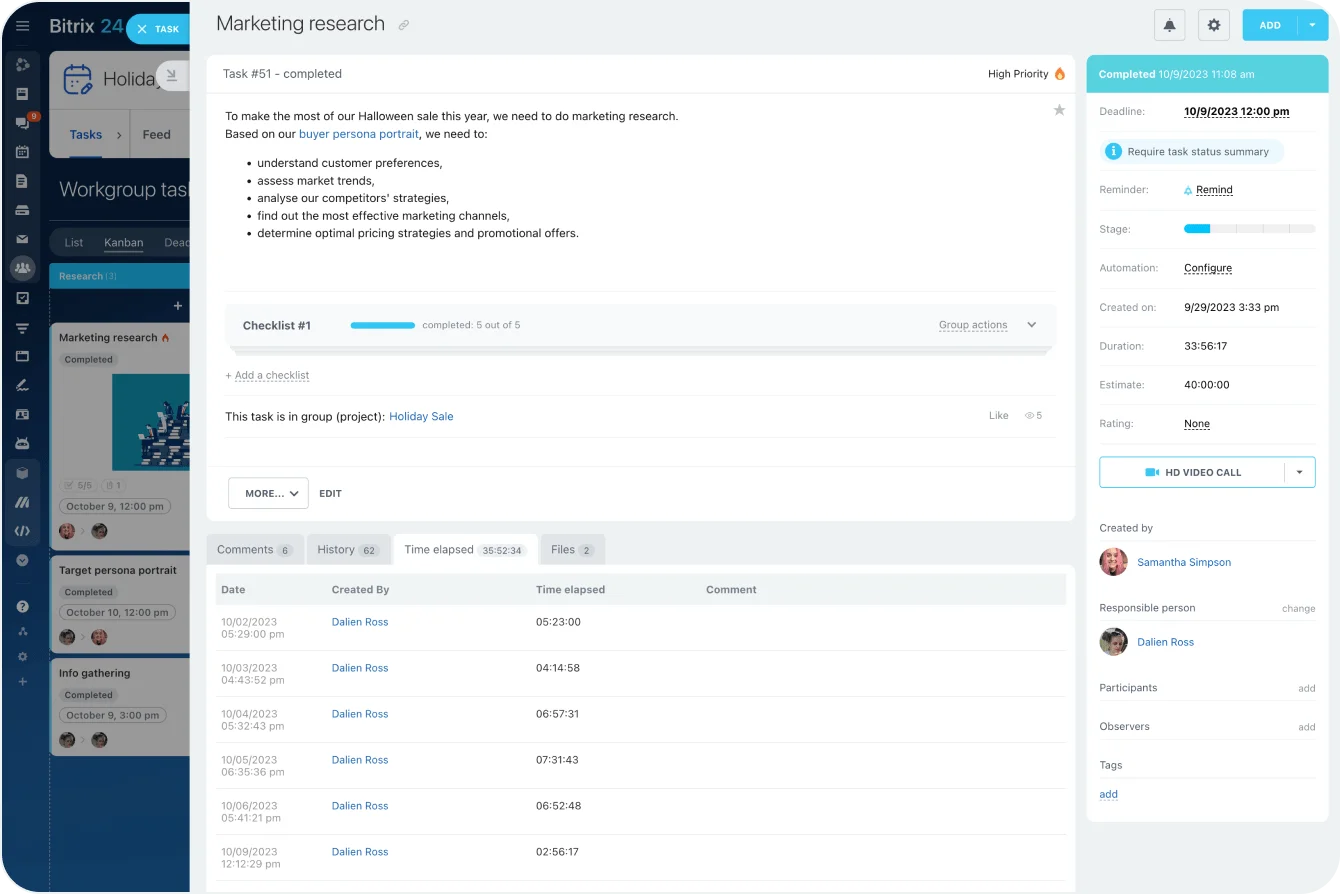Open the Holiday Sale project link
The height and width of the screenshot is (894, 1340).
[421, 416]
